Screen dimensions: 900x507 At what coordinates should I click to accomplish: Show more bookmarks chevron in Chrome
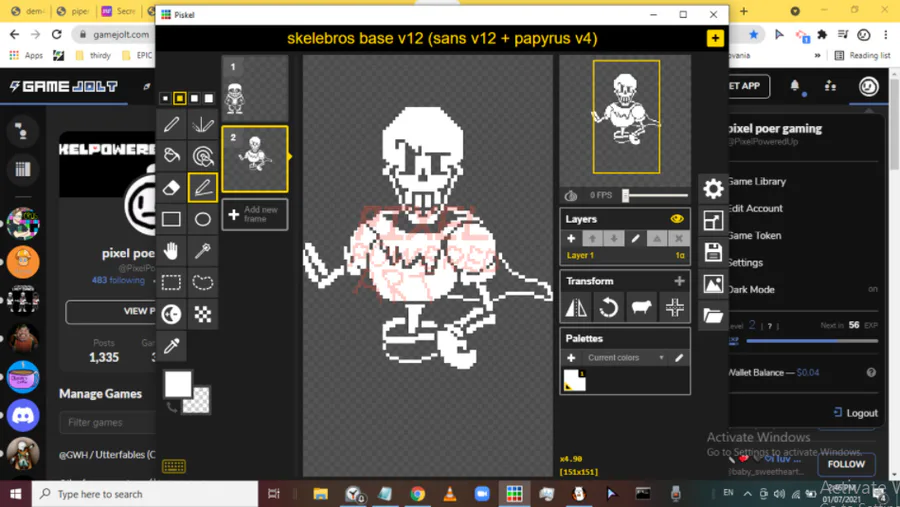[x=817, y=55]
